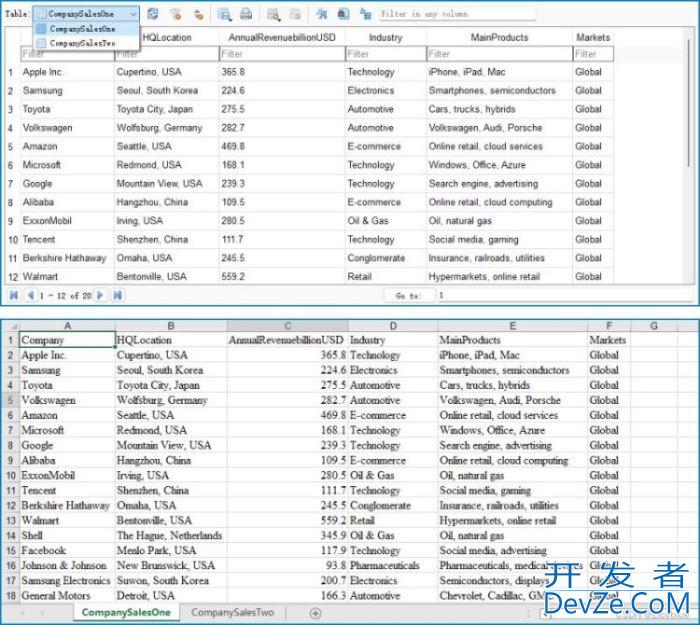700x625 pixels.
Task: Select the 'Apple Inc.' cell in database grid
Action: point(67,72)
